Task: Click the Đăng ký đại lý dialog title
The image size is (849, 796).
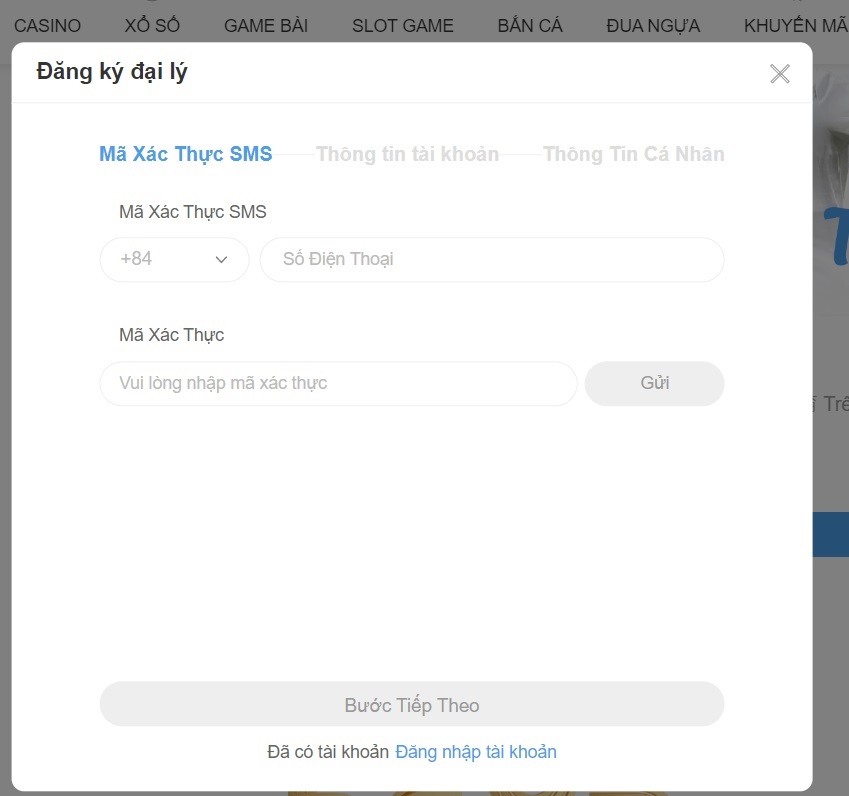Action: (x=112, y=72)
